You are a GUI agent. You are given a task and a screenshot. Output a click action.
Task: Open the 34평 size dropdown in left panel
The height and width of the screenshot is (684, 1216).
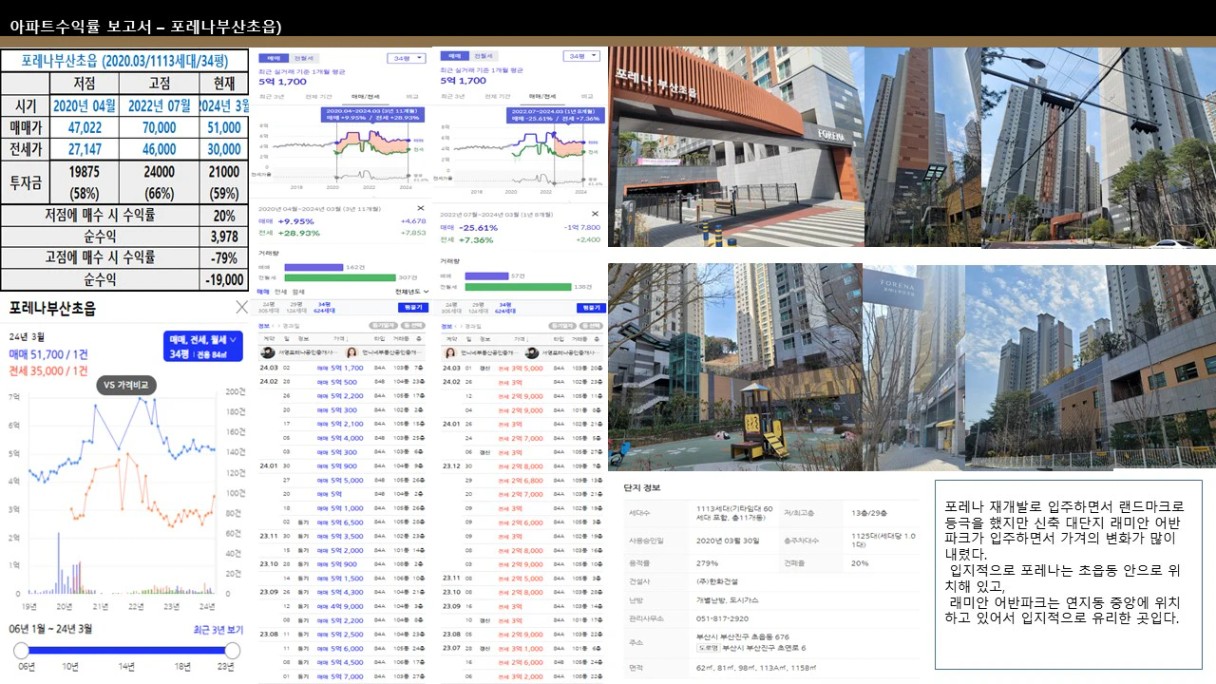(x=406, y=58)
